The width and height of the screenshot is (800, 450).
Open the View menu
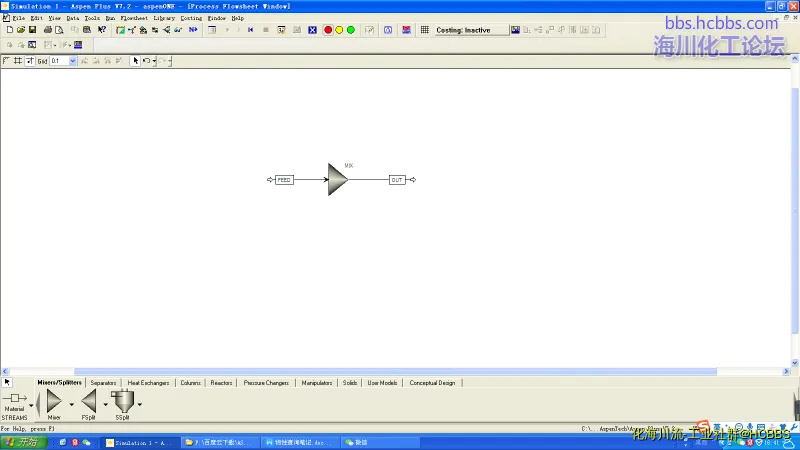click(55, 18)
